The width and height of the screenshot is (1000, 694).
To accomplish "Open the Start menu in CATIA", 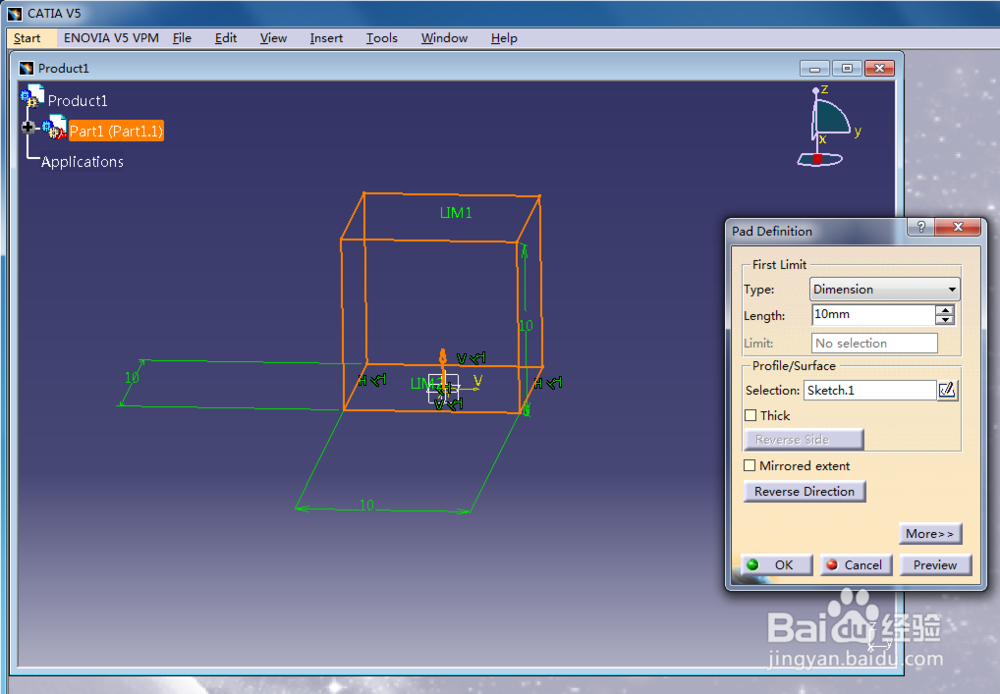I will point(27,38).
